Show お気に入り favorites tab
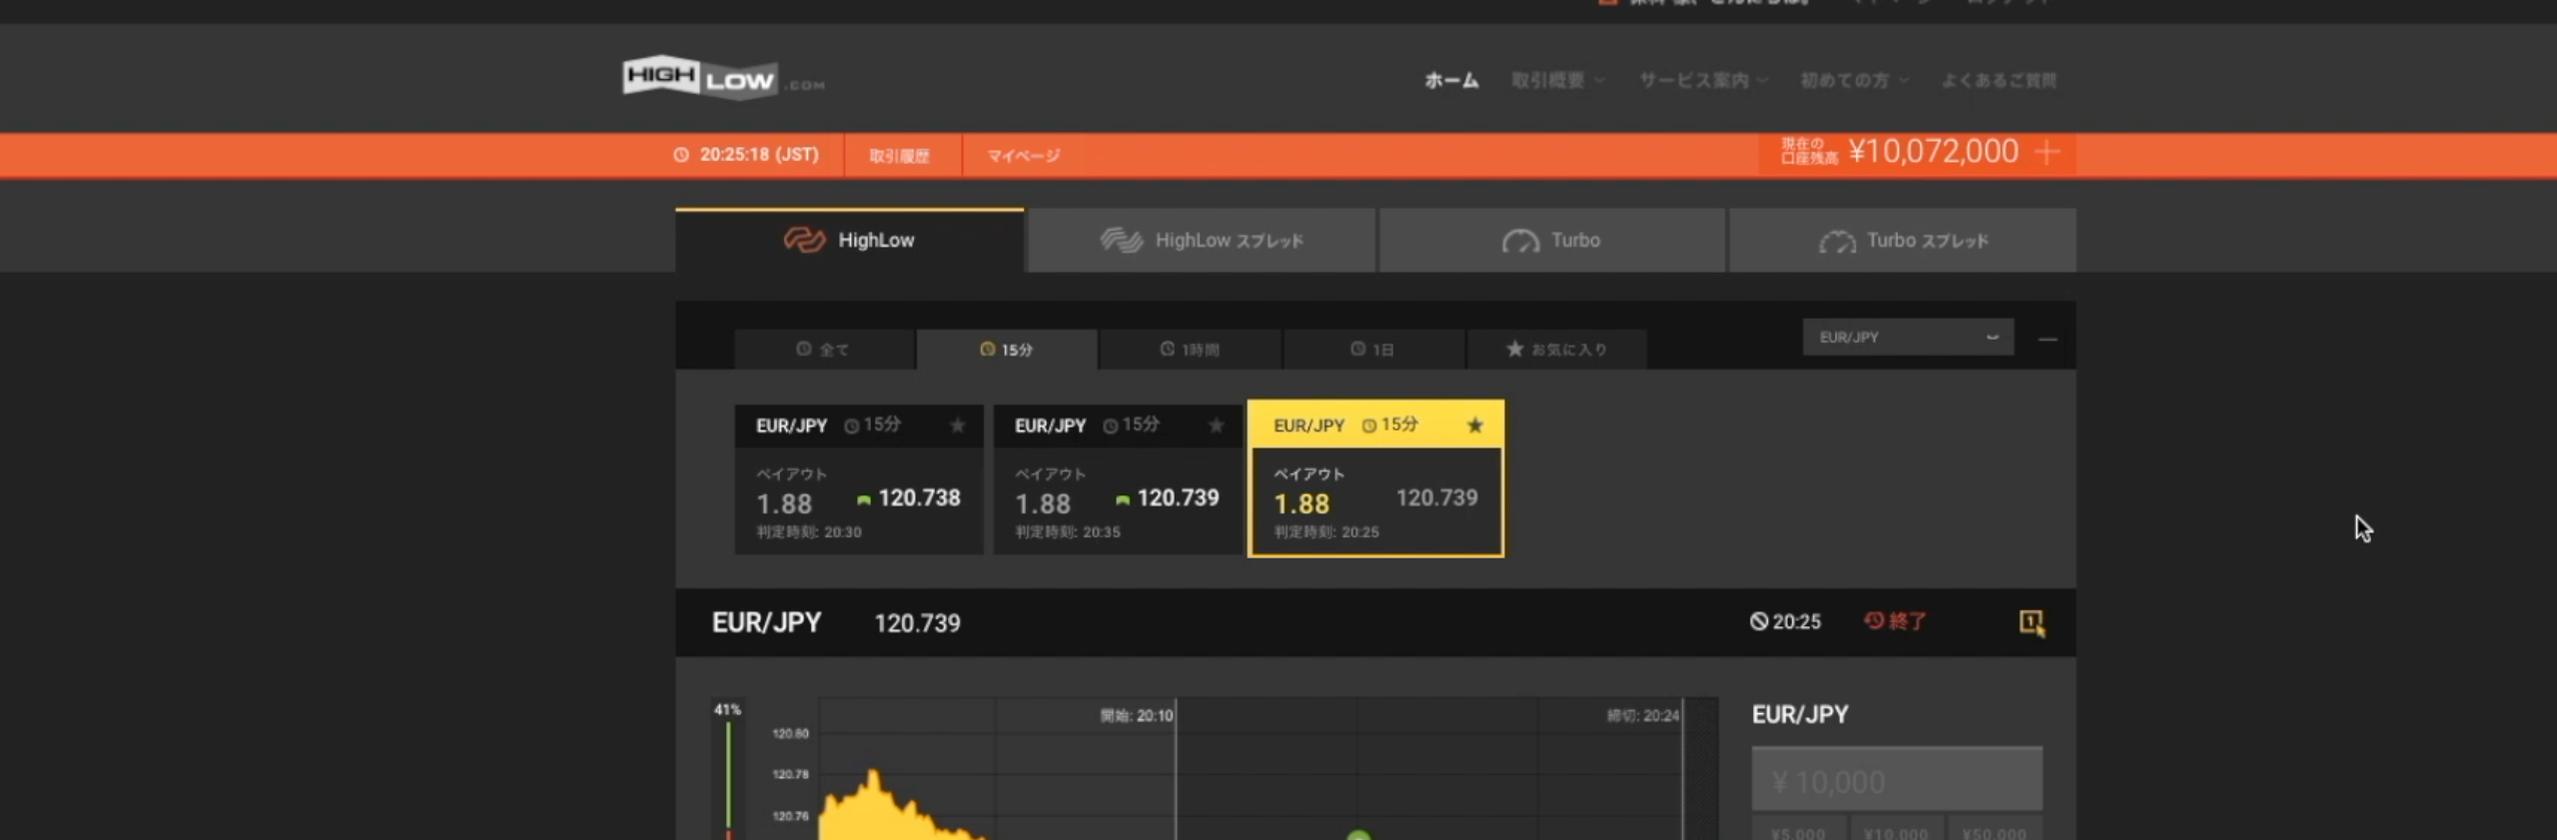Screen dimensions: 2557x840 point(1556,349)
